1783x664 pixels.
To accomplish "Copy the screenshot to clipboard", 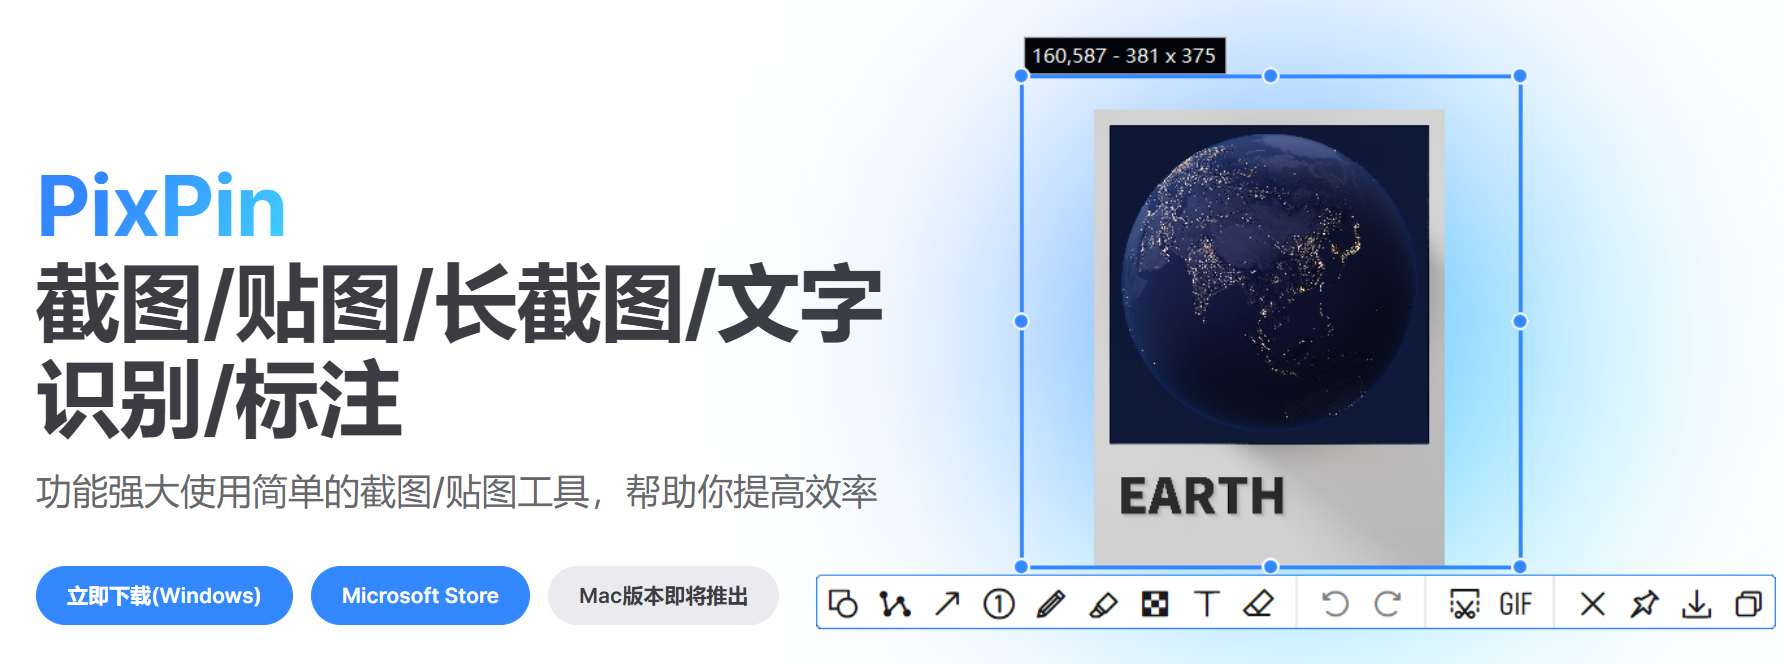I will pos(1748,603).
